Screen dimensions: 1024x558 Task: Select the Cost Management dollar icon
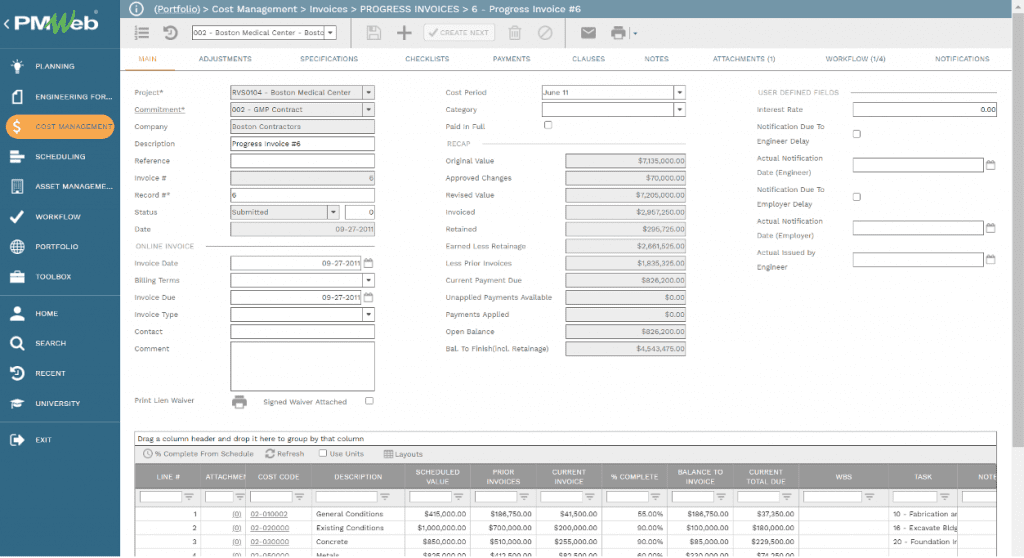[17, 127]
